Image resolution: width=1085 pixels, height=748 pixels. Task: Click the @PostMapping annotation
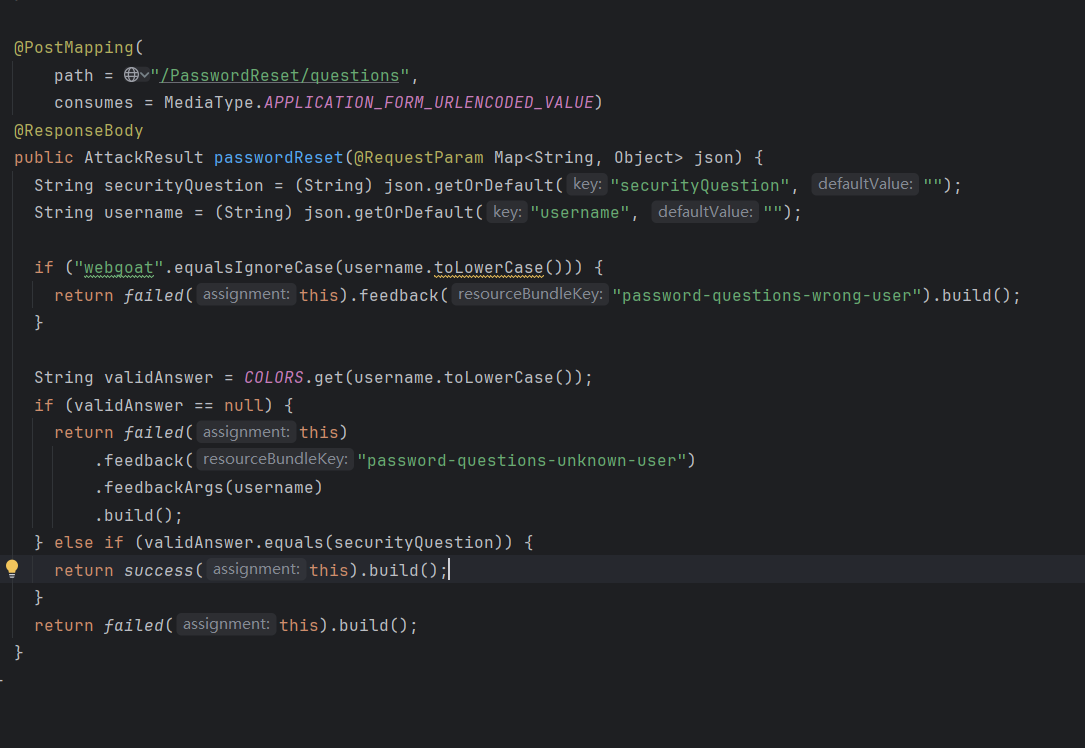[74, 48]
